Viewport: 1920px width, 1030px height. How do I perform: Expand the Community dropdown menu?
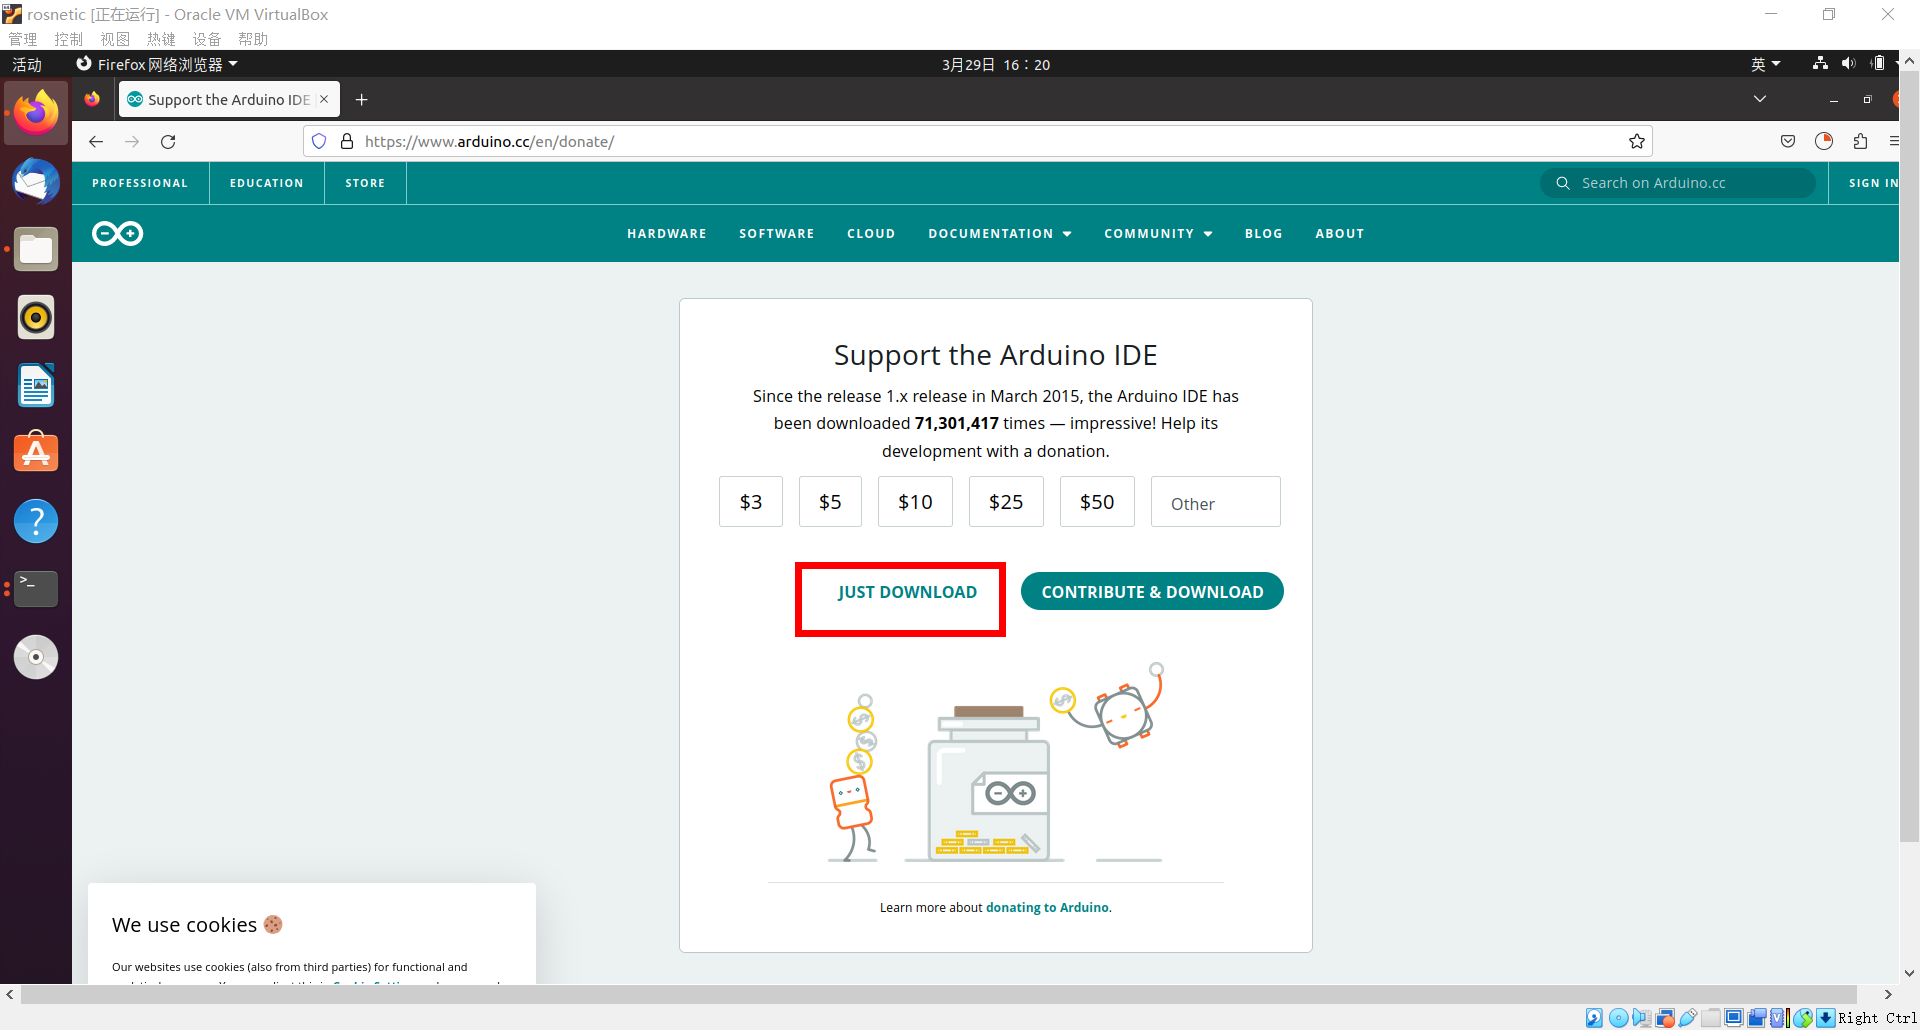click(x=1158, y=233)
